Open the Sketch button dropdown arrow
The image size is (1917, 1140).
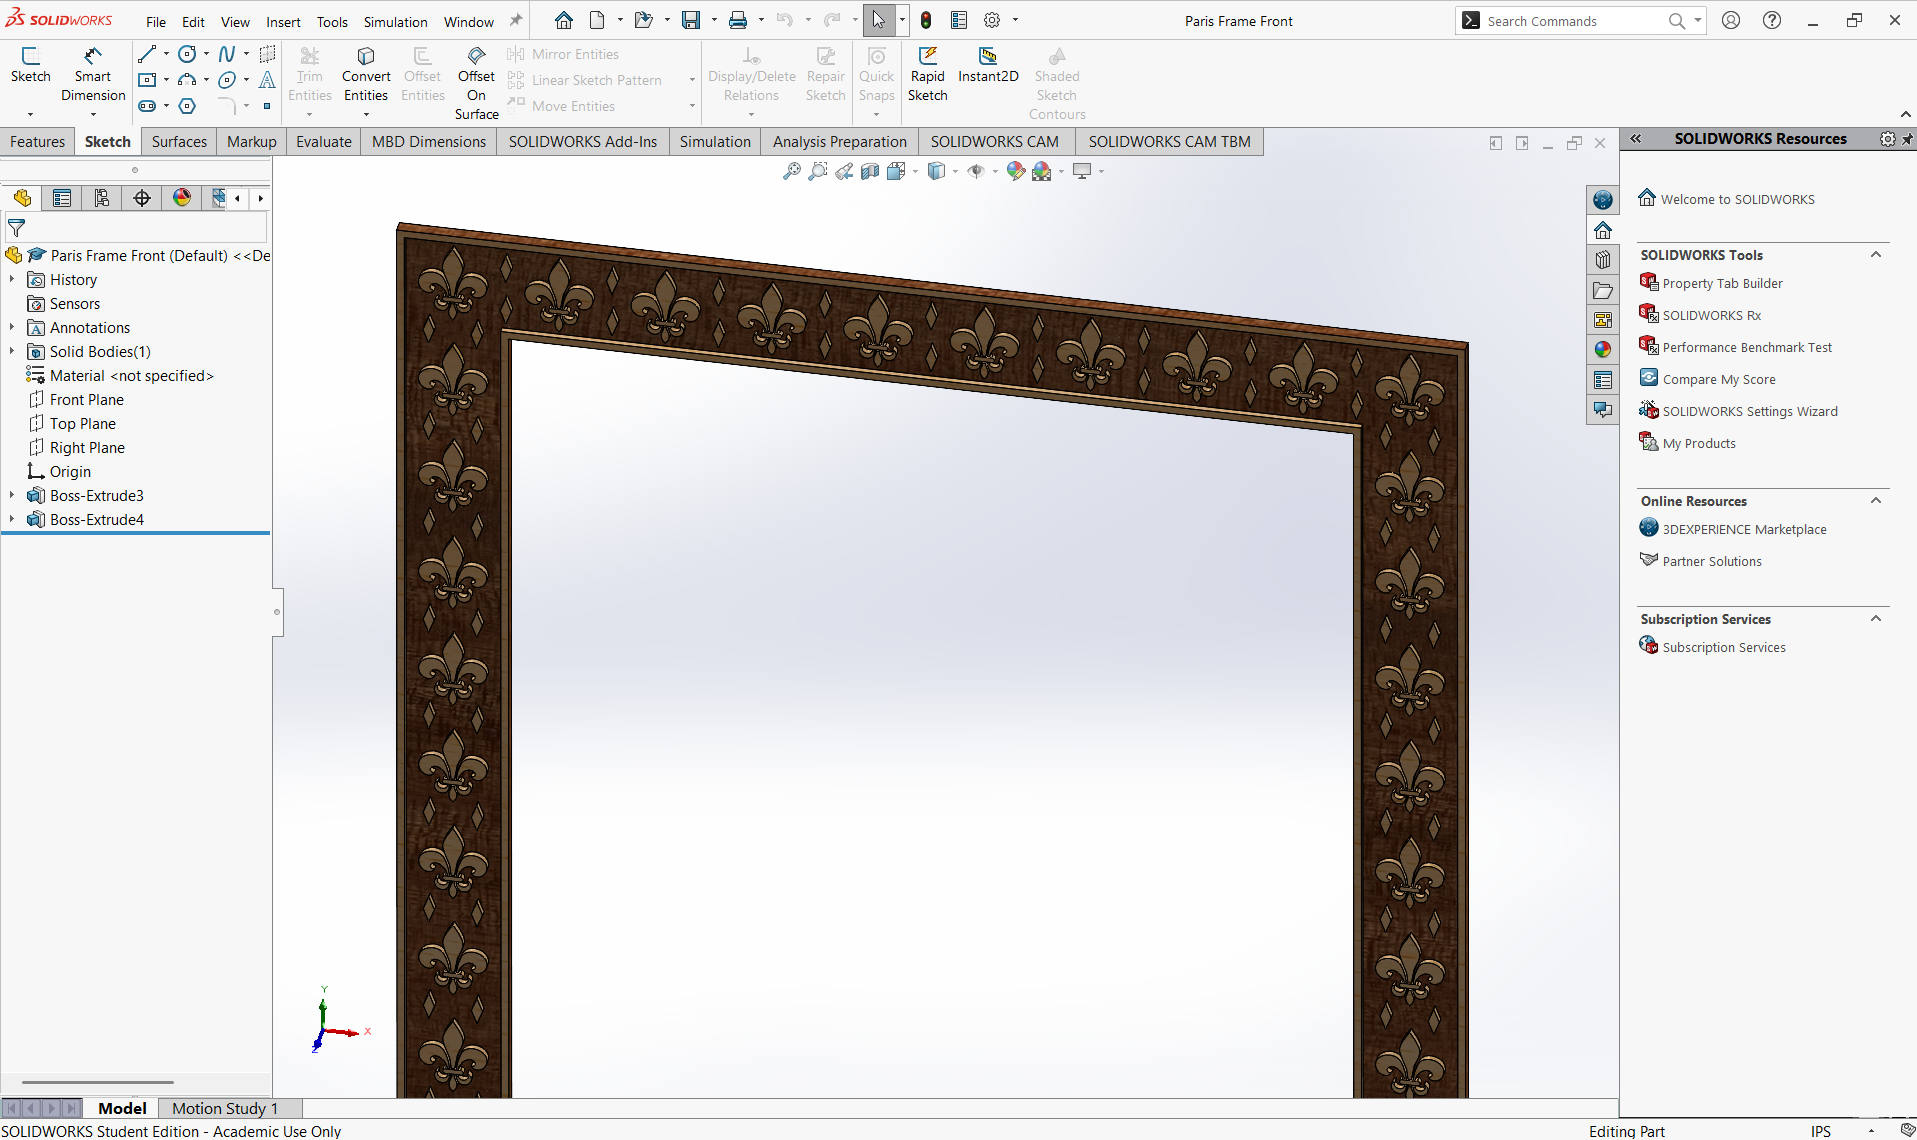(x=30, y=114)
